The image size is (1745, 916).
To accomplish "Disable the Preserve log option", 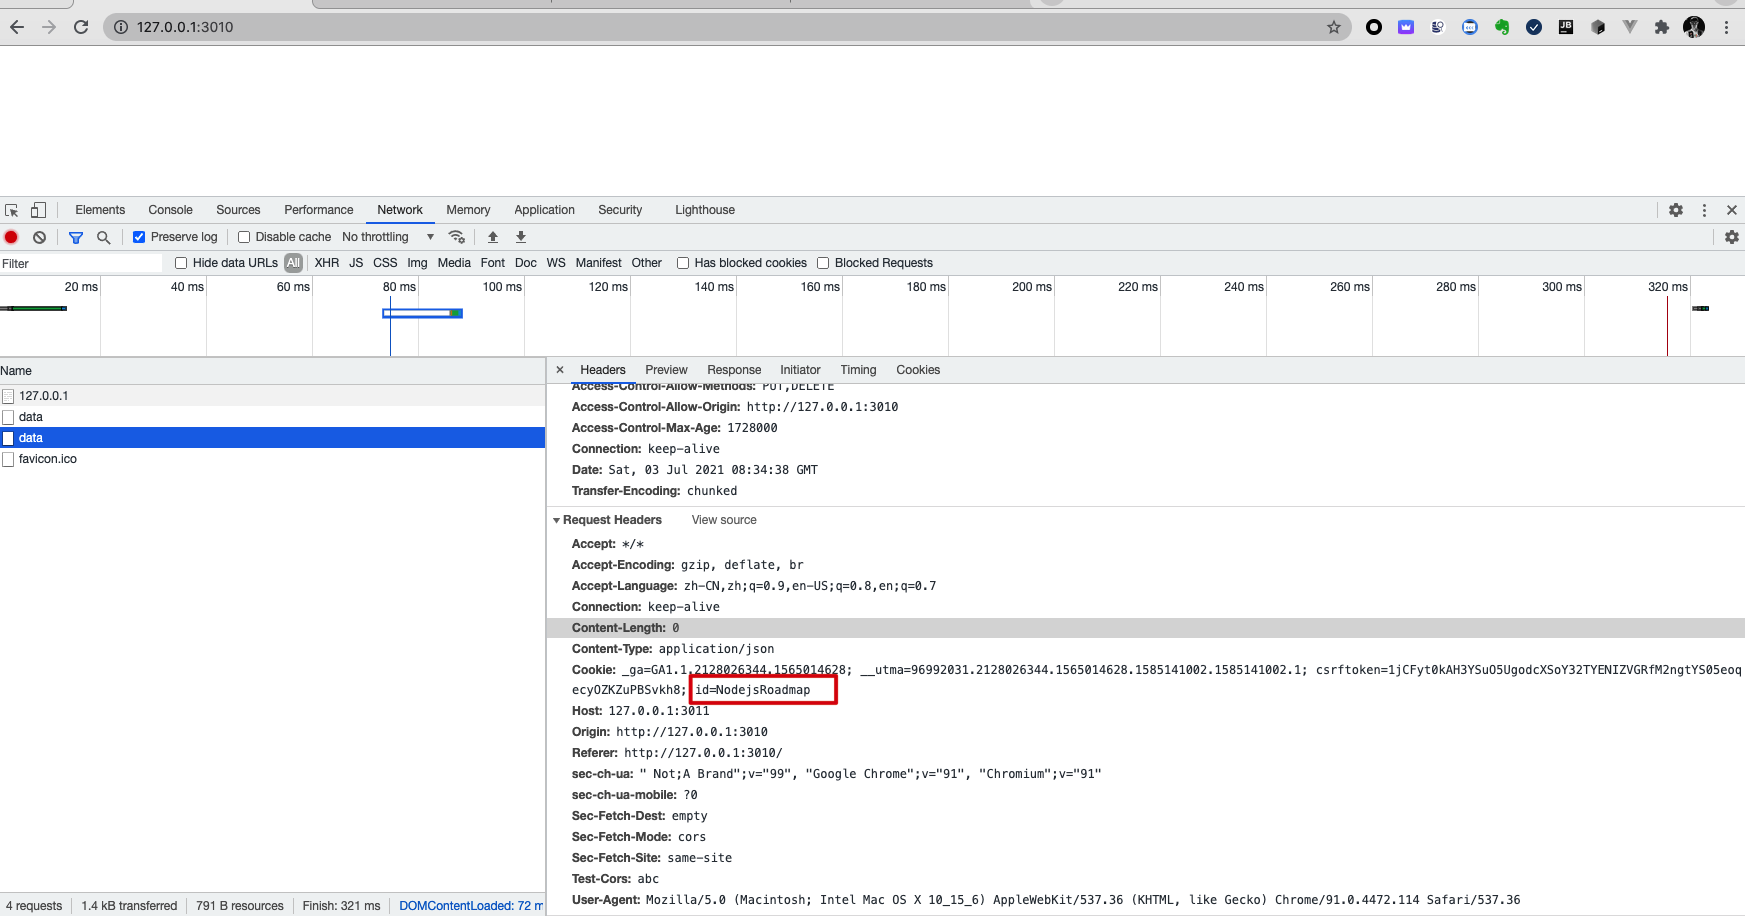I will [139, 237].
